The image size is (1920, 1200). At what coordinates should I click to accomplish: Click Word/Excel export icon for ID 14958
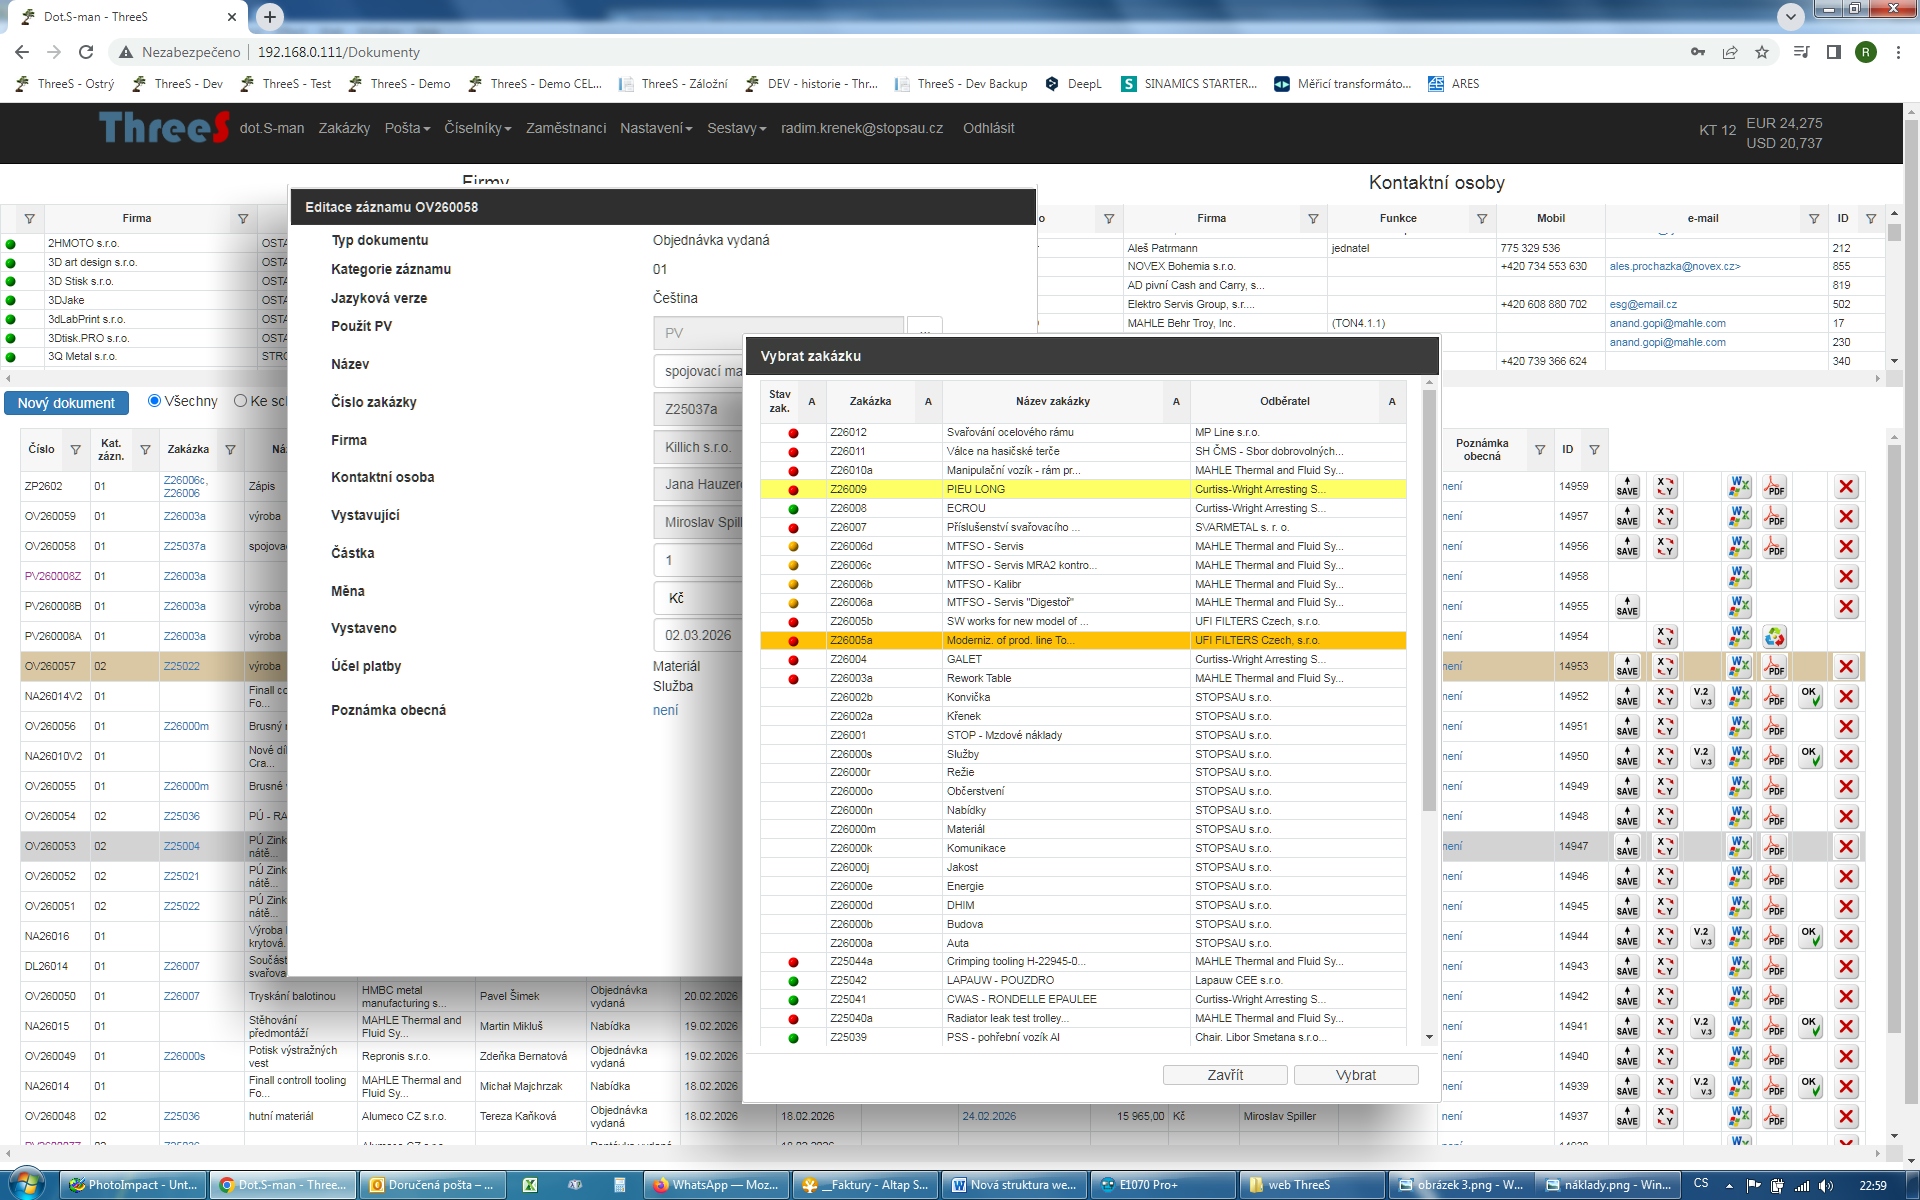click(x=1740, y=577)
